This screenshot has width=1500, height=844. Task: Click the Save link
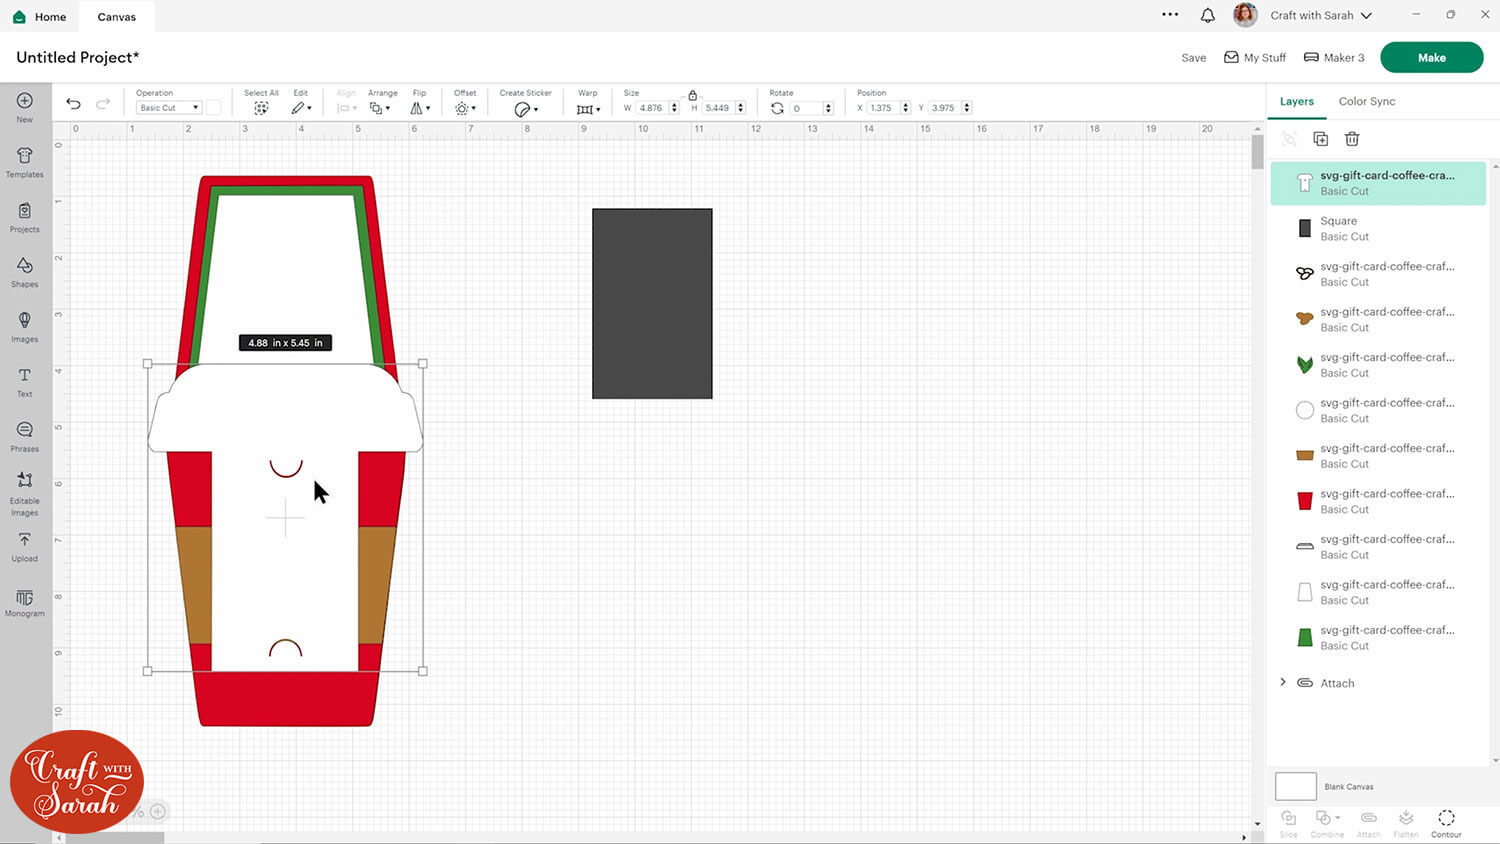point(1193,58)
